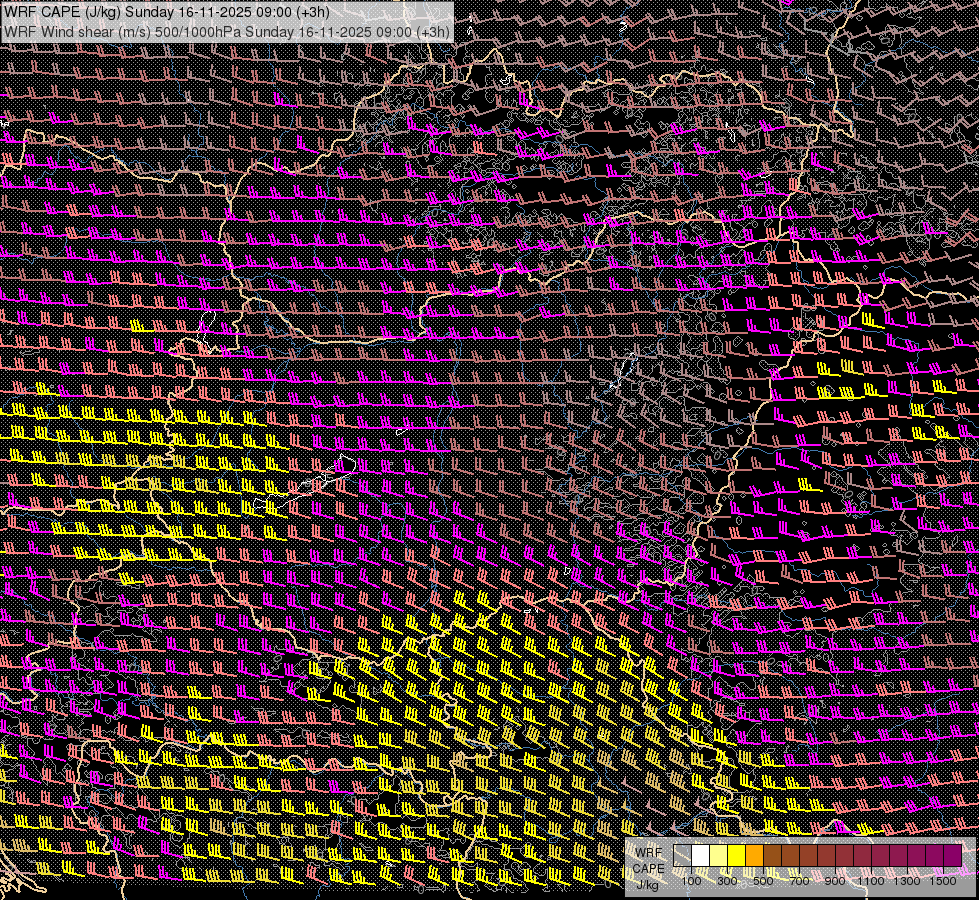Click the 100 tick label on the legend
The image size is (979, 900).
(x=691, y=881)
